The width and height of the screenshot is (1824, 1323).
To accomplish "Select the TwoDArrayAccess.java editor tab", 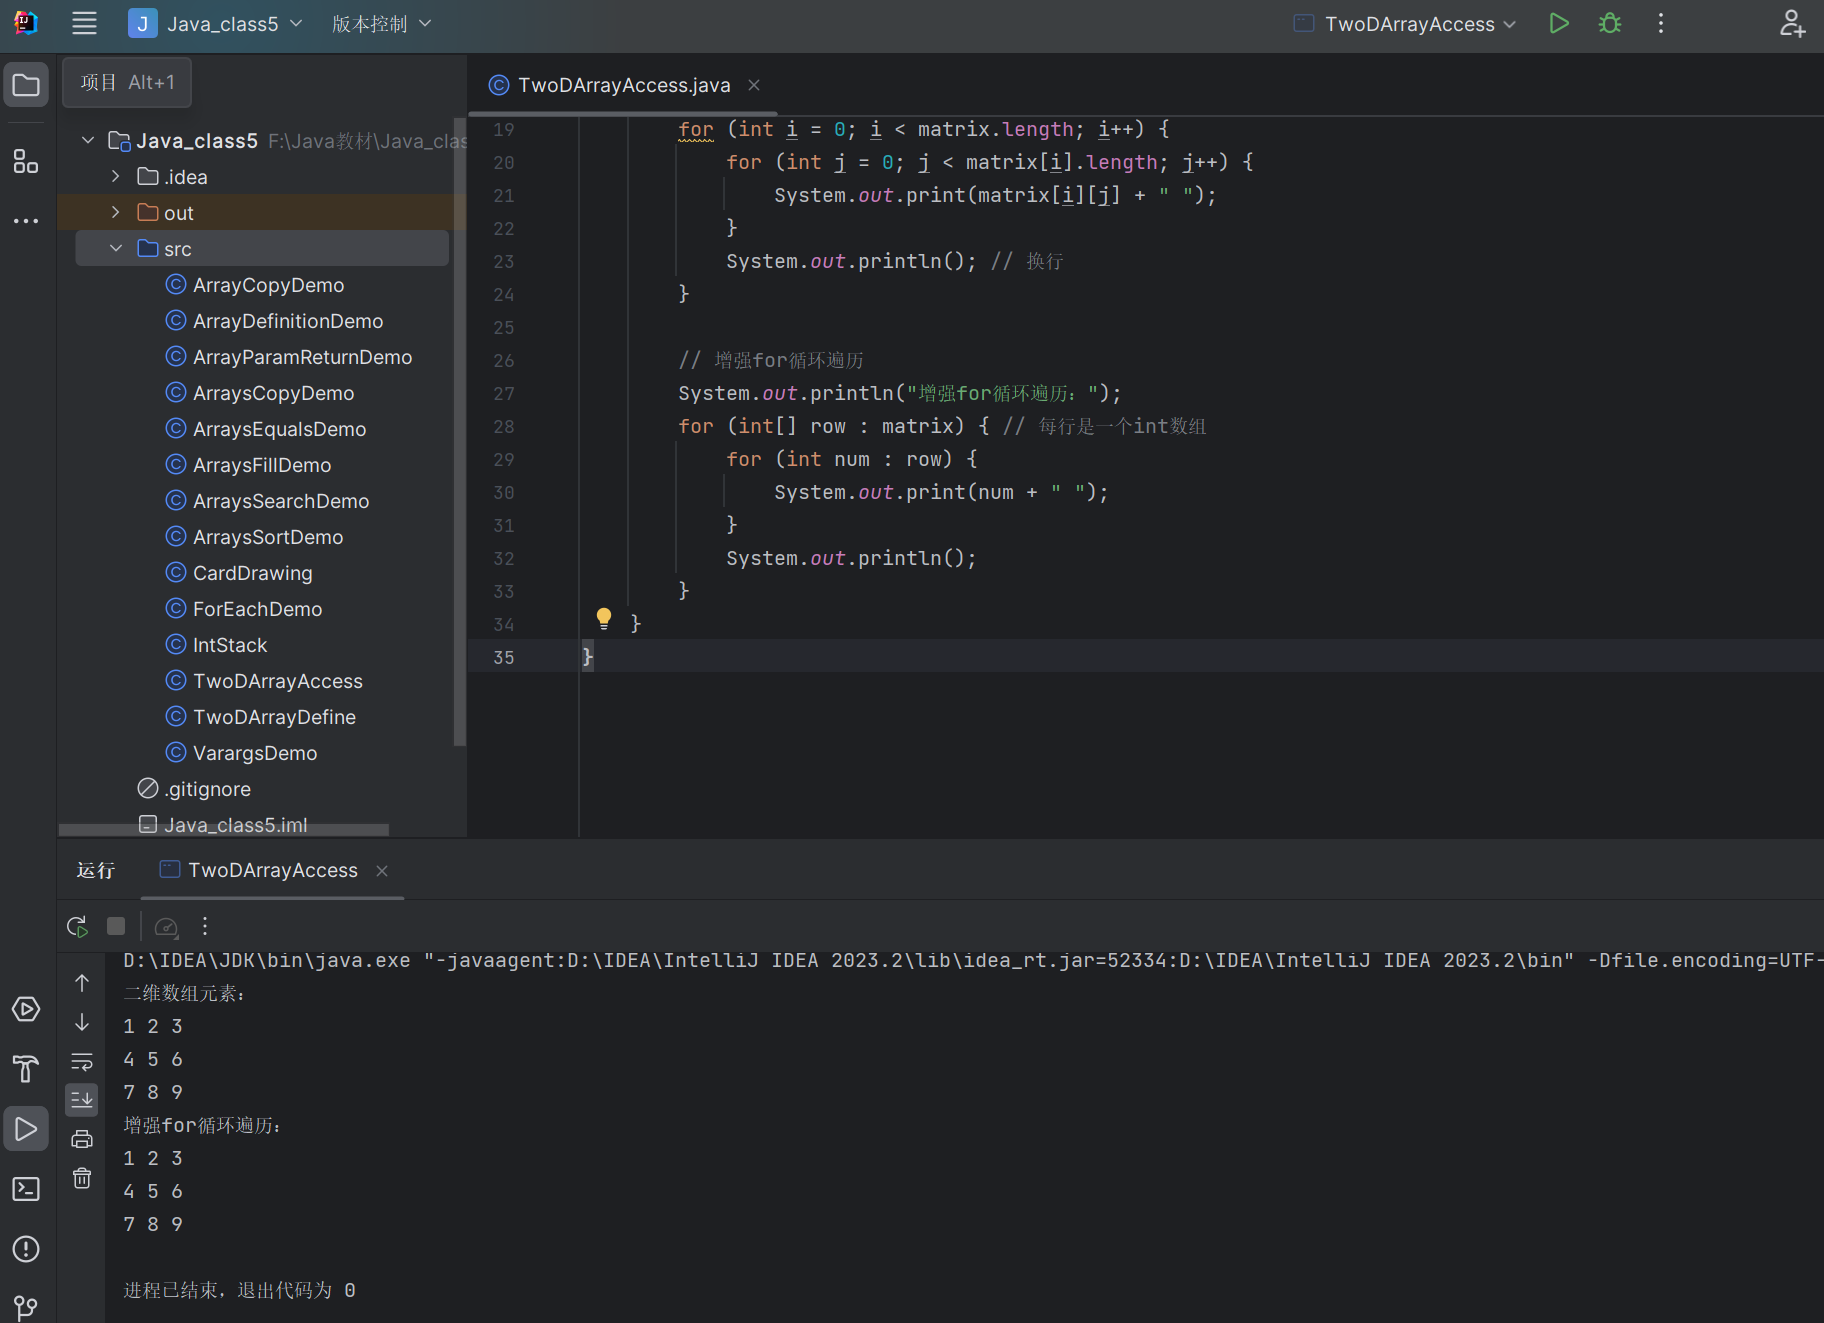I will 623,86.
